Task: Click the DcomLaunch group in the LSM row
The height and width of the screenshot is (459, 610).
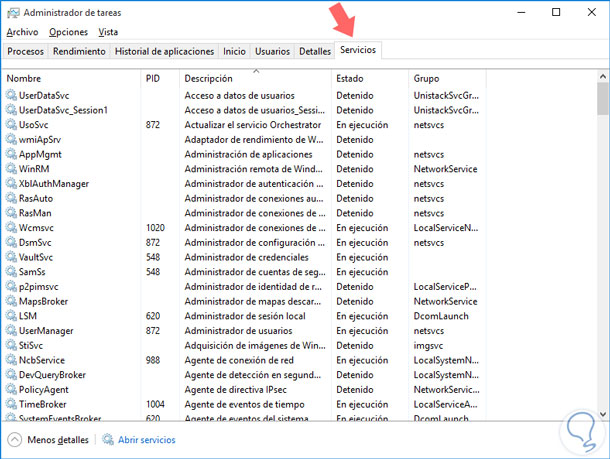Action: [x=441, y=315]
